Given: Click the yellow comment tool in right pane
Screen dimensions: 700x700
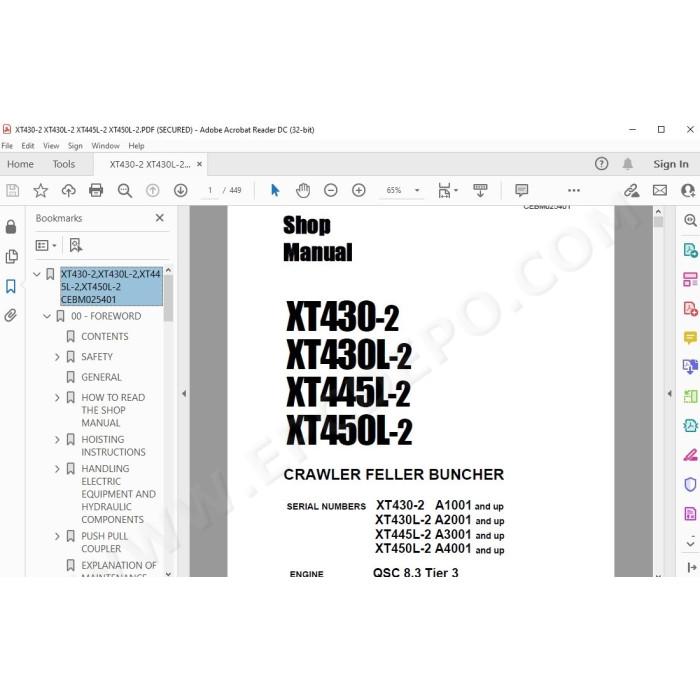Looking at the screenshot, I should tap(690, 338).
